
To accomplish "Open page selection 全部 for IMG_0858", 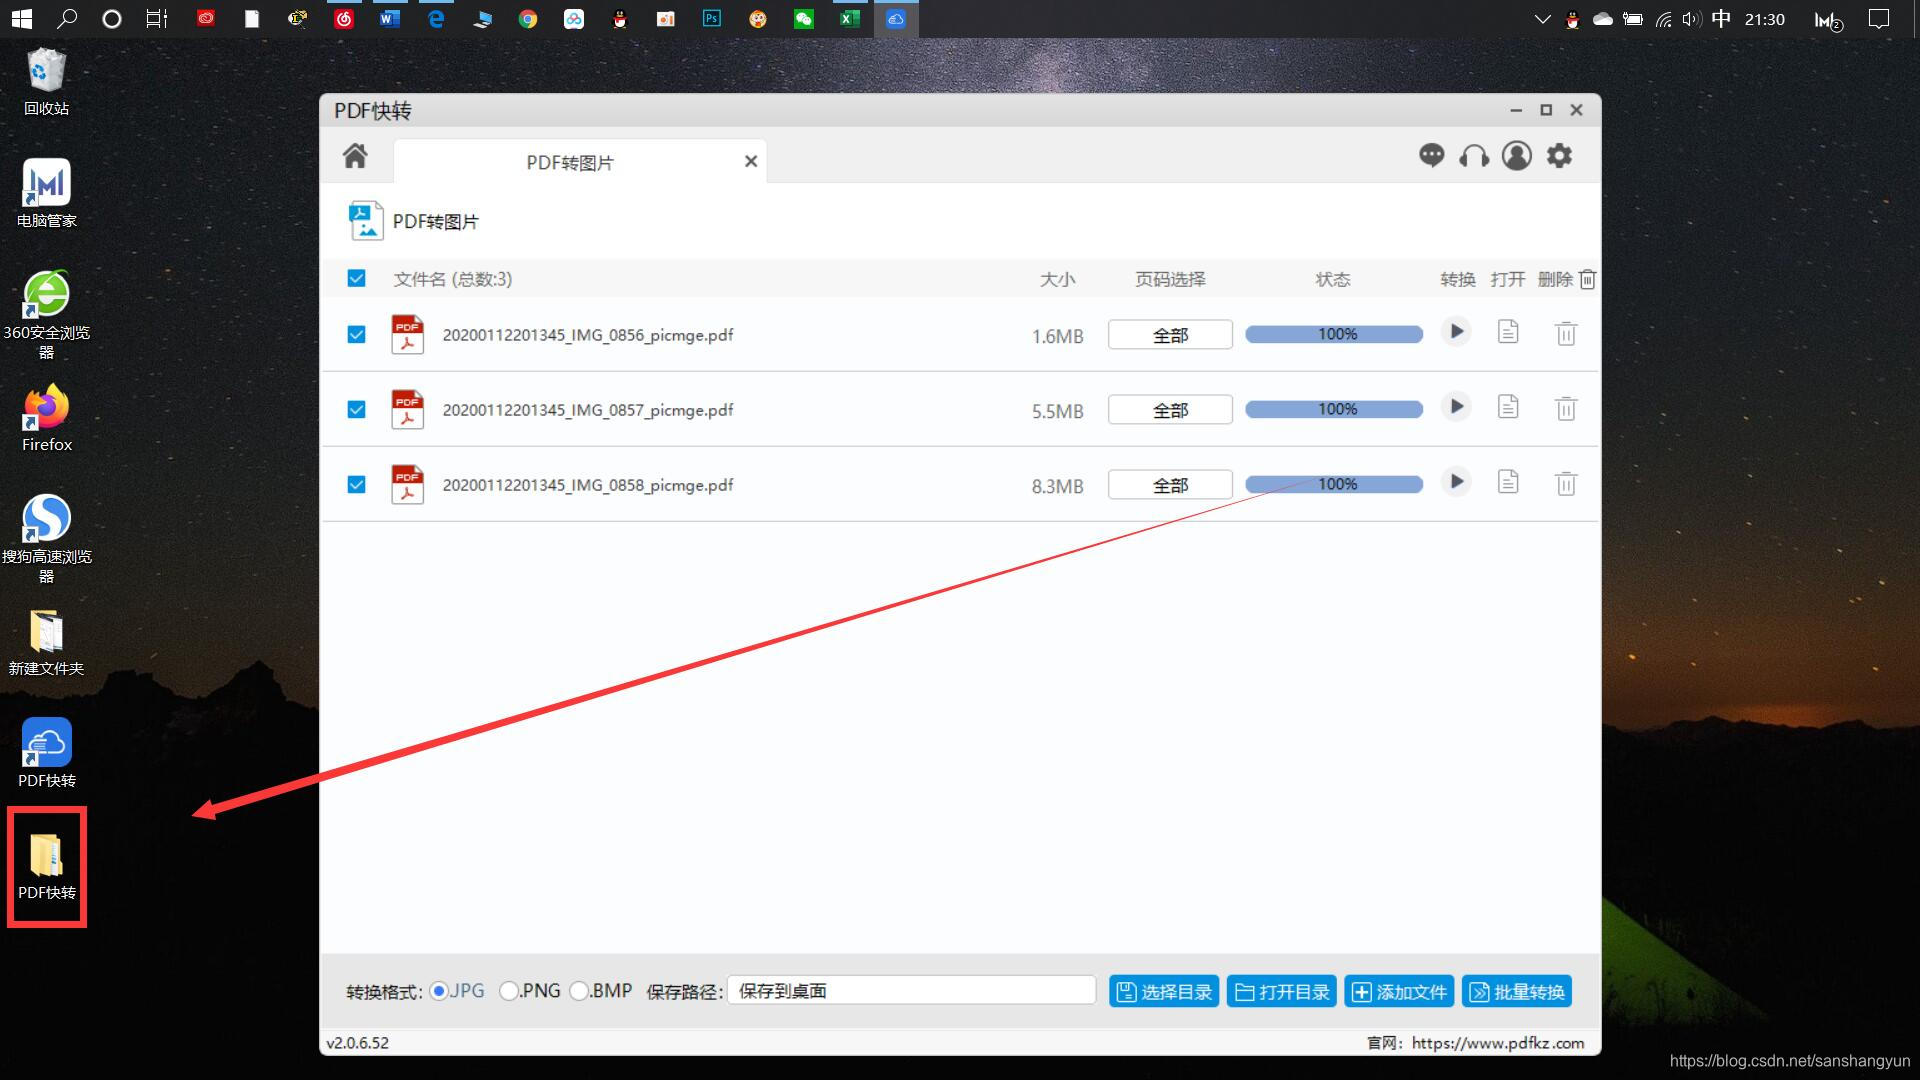I will click(x=1170, y=485).
